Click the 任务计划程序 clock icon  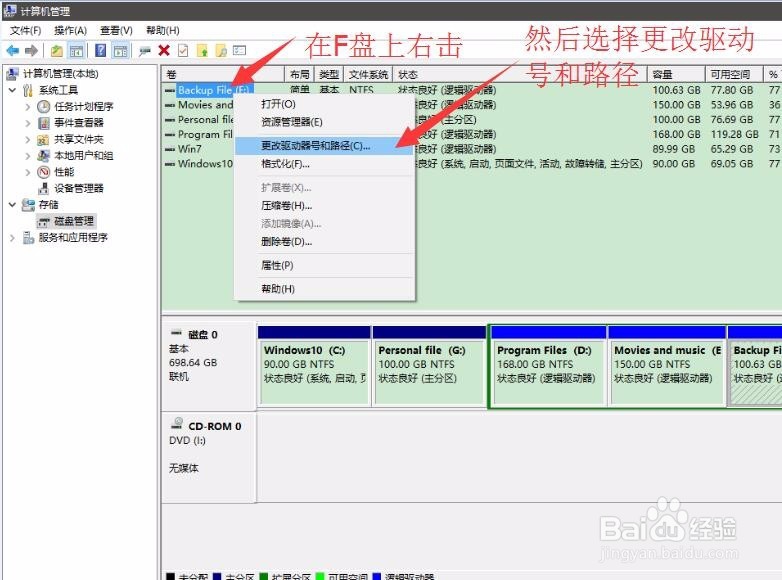click(44, 106)
